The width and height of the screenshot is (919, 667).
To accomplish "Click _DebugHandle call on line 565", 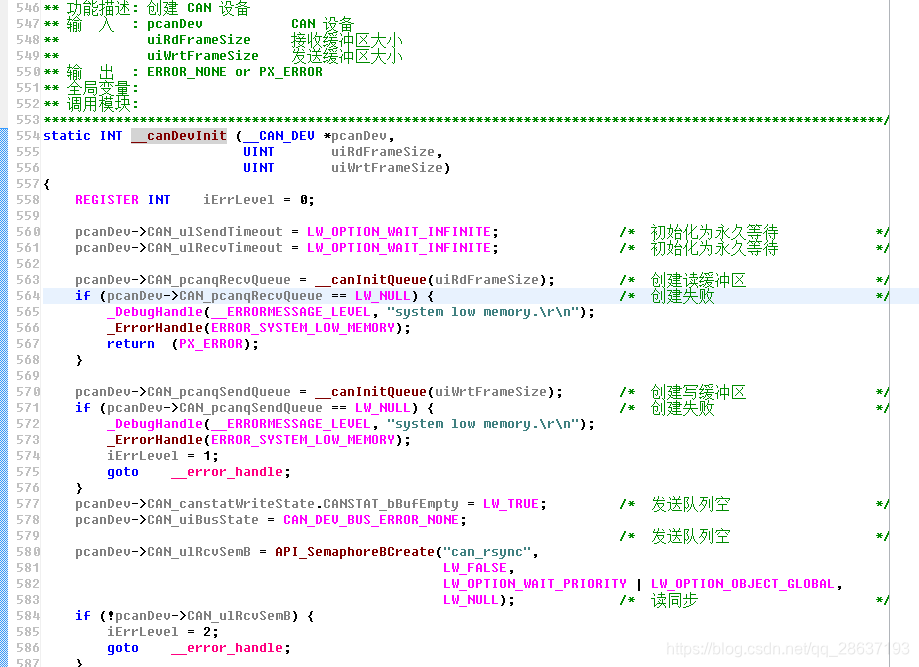I will coord(155,312).
